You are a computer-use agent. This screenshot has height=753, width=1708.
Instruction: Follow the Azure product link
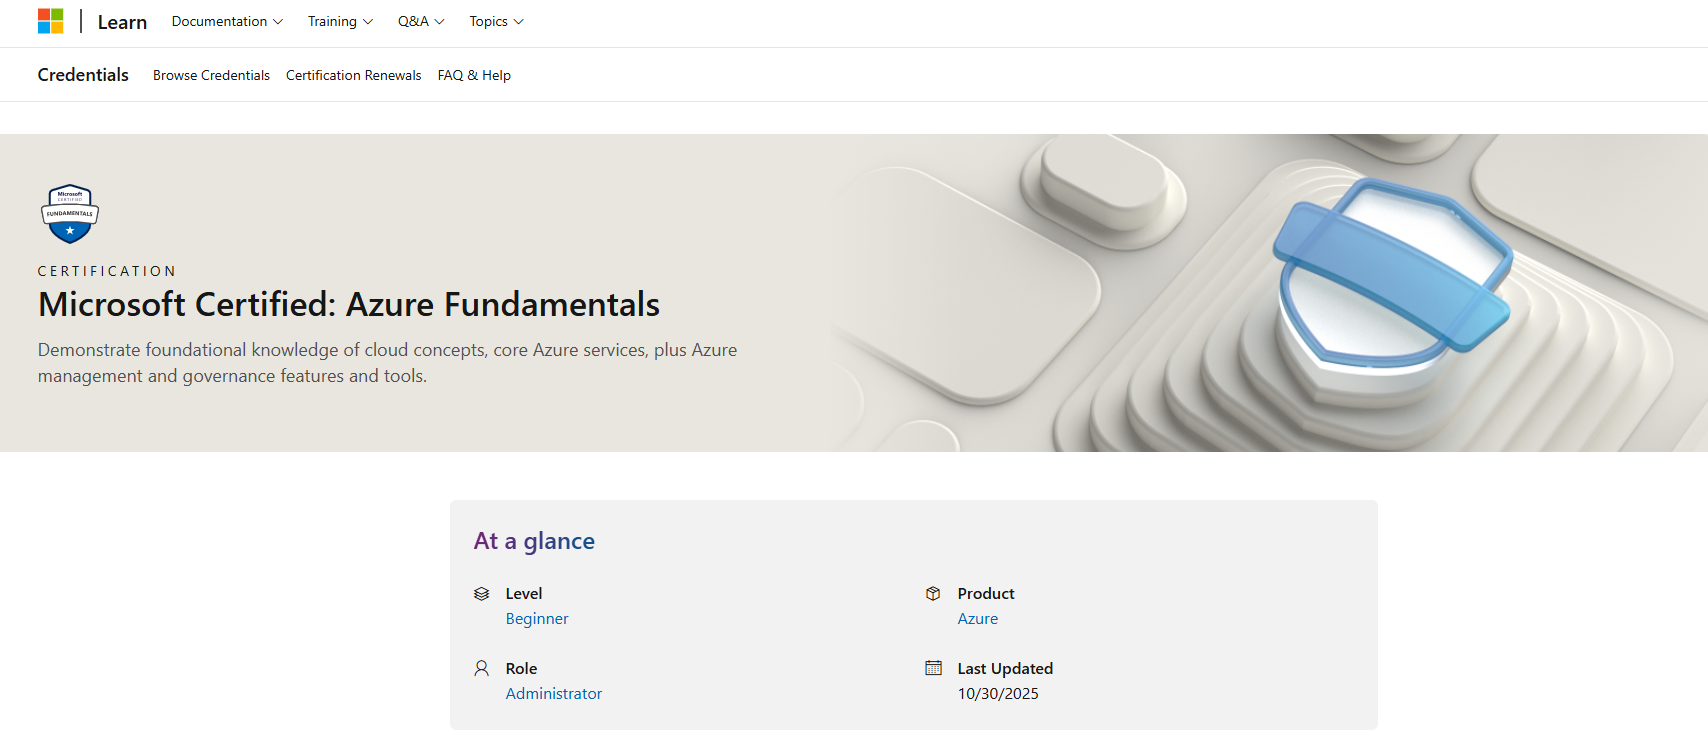(978, 619)
